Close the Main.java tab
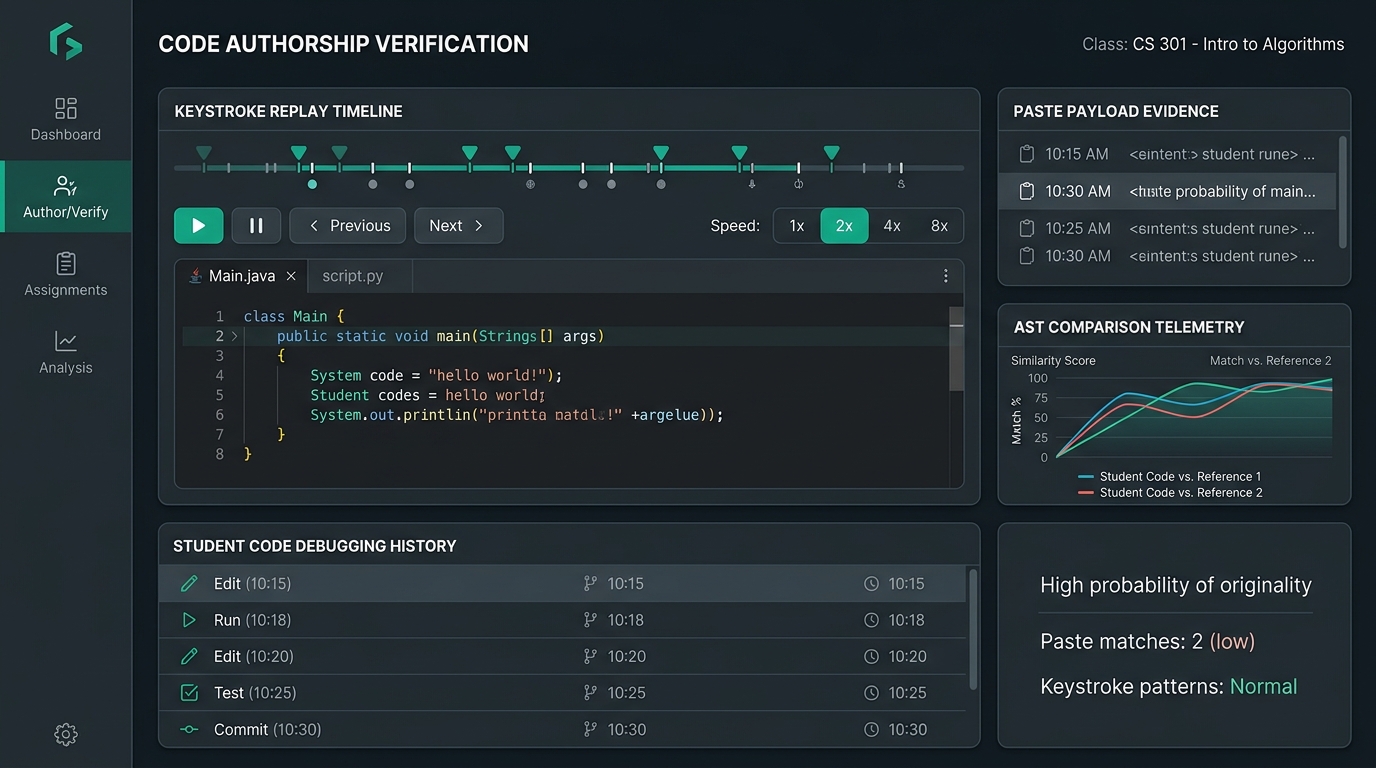This screenshot has height=768, width=1376. pos(291,276)
